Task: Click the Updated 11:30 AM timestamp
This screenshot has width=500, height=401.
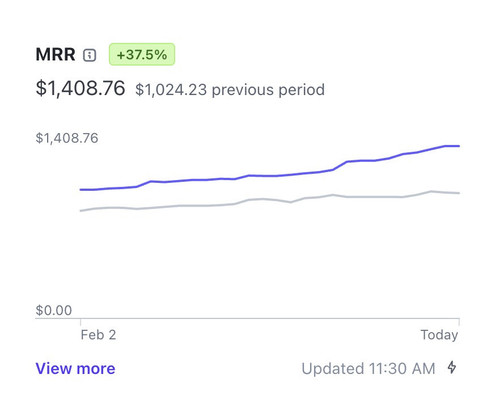Action: coord(368,369)
